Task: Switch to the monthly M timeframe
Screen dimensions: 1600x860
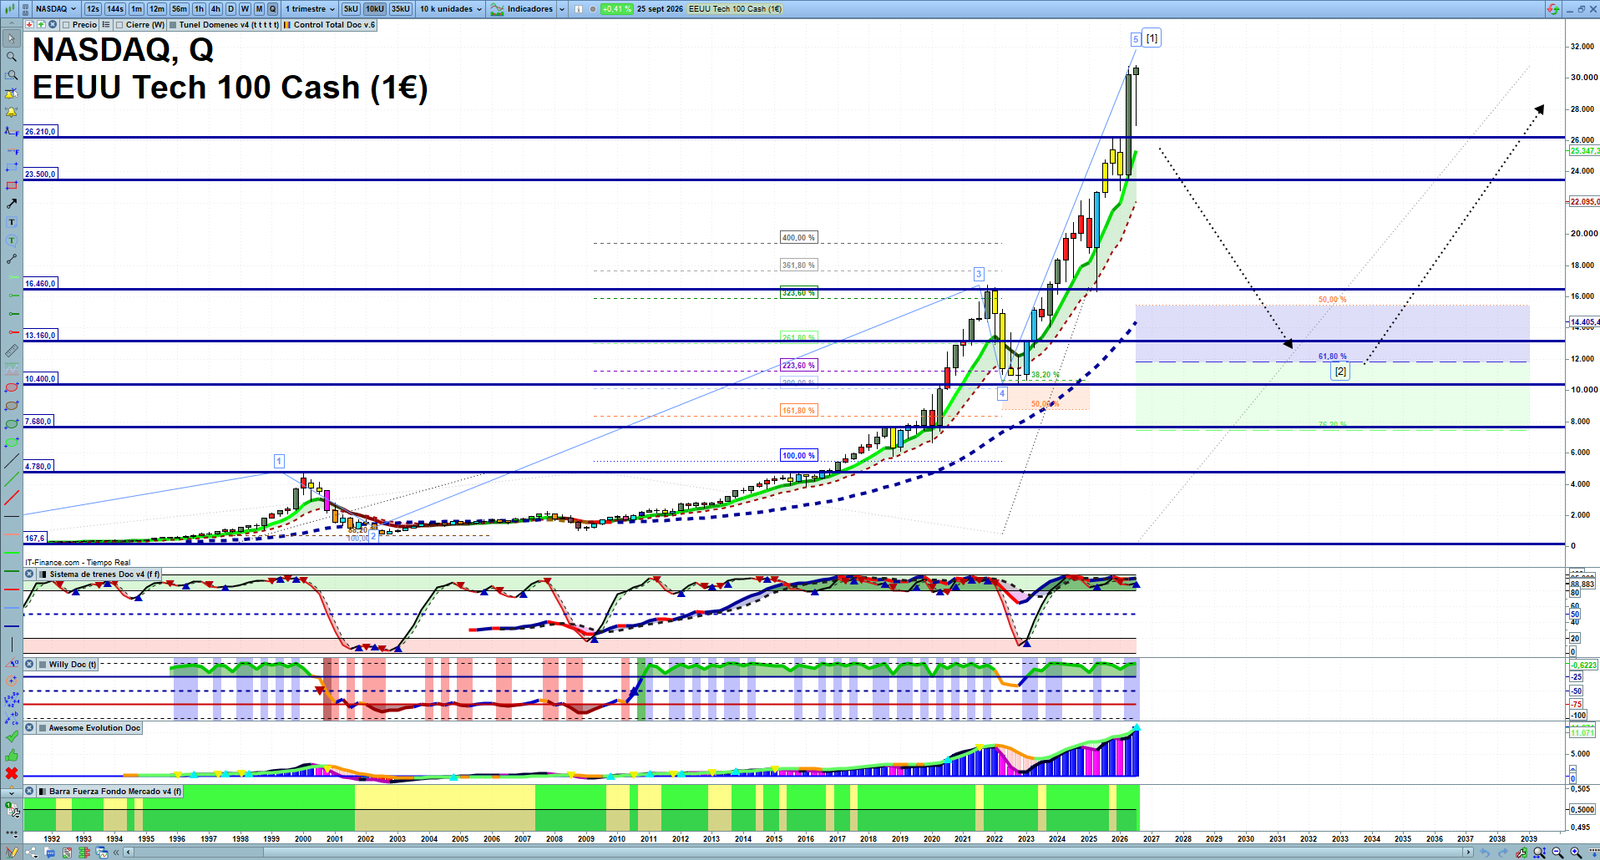Action: pyautogui.click(x=259, y=9)
